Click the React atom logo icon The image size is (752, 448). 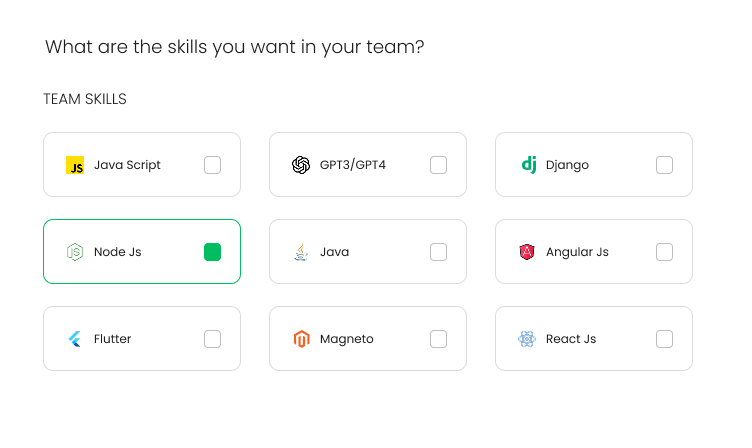pos(527,339)
